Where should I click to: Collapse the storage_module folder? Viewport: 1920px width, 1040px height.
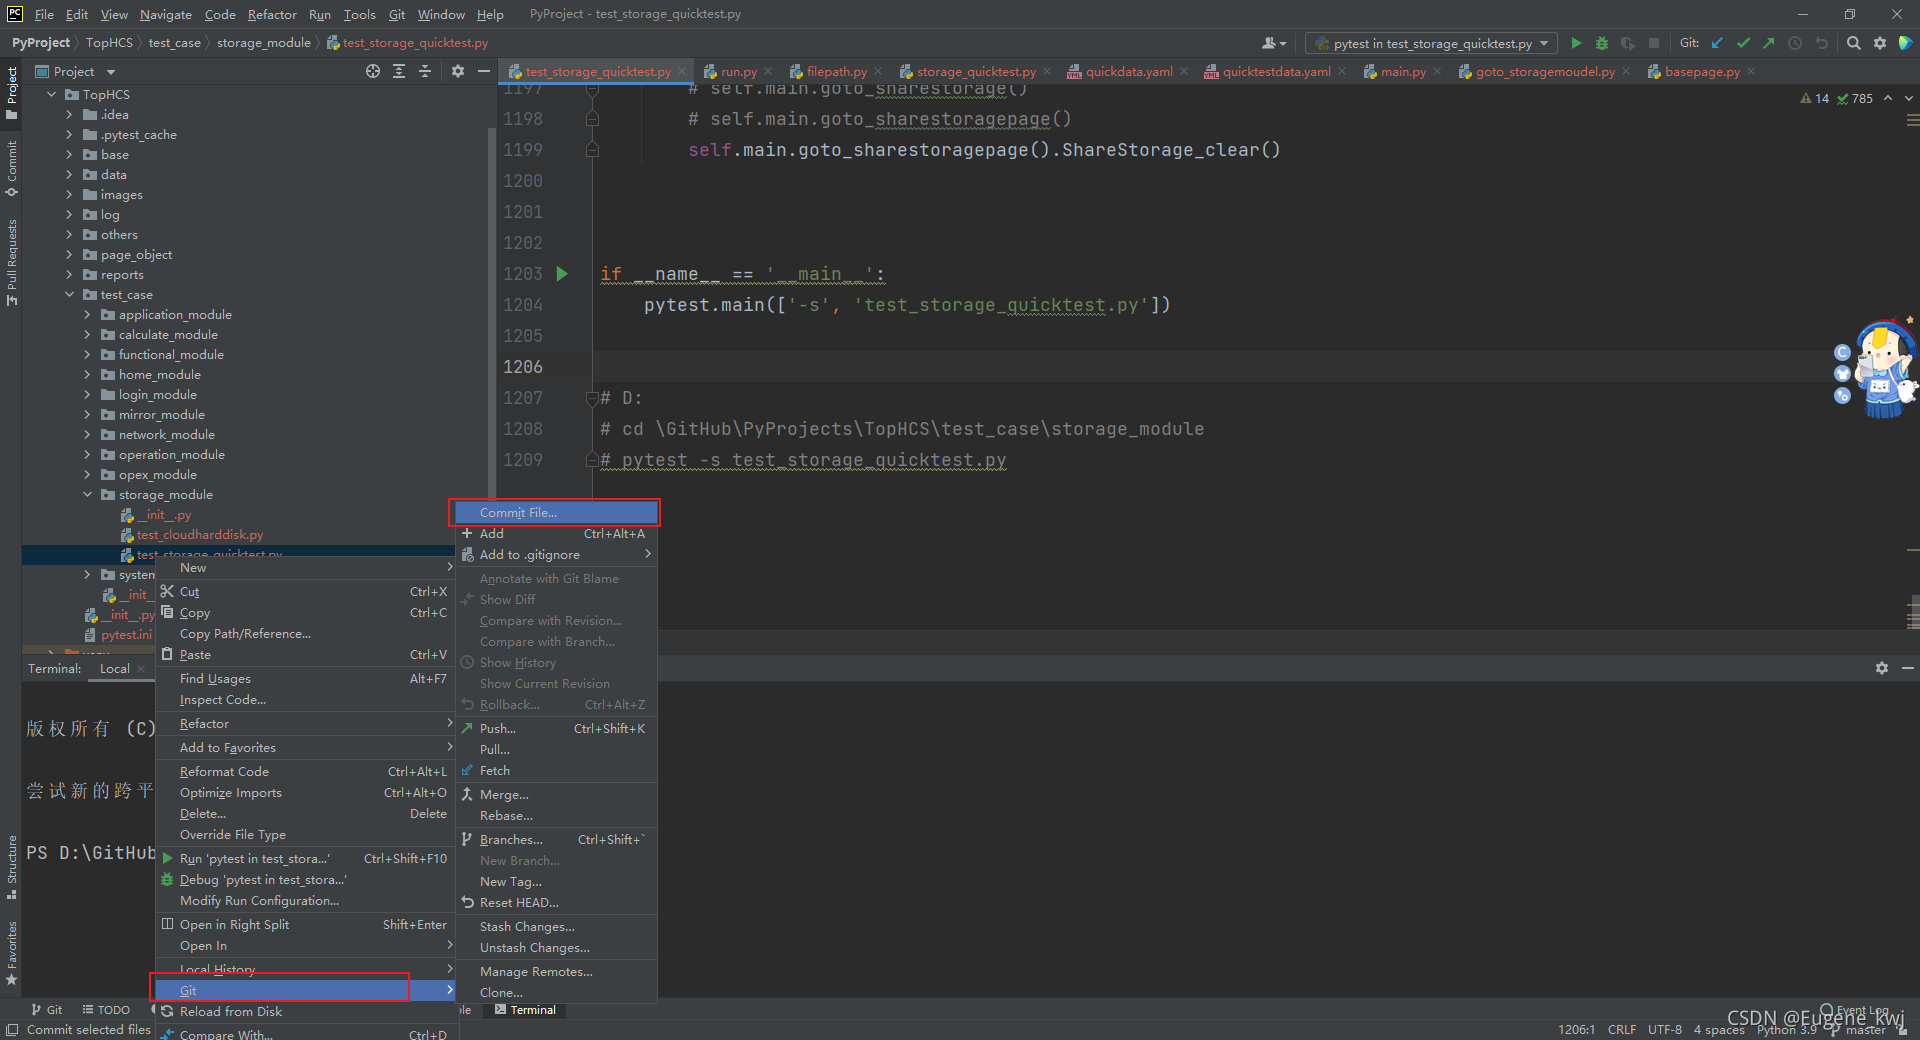coord(87,495)
